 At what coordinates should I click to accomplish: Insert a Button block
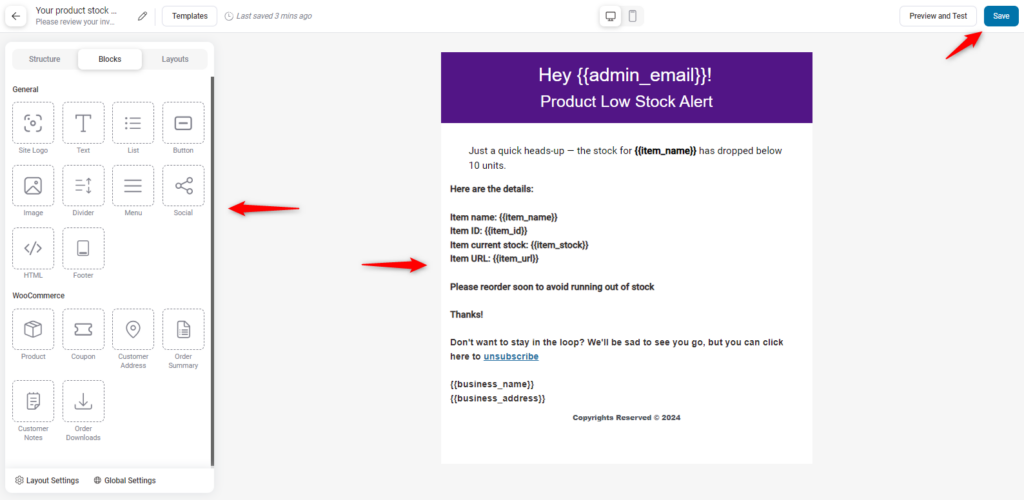(184, 123)
